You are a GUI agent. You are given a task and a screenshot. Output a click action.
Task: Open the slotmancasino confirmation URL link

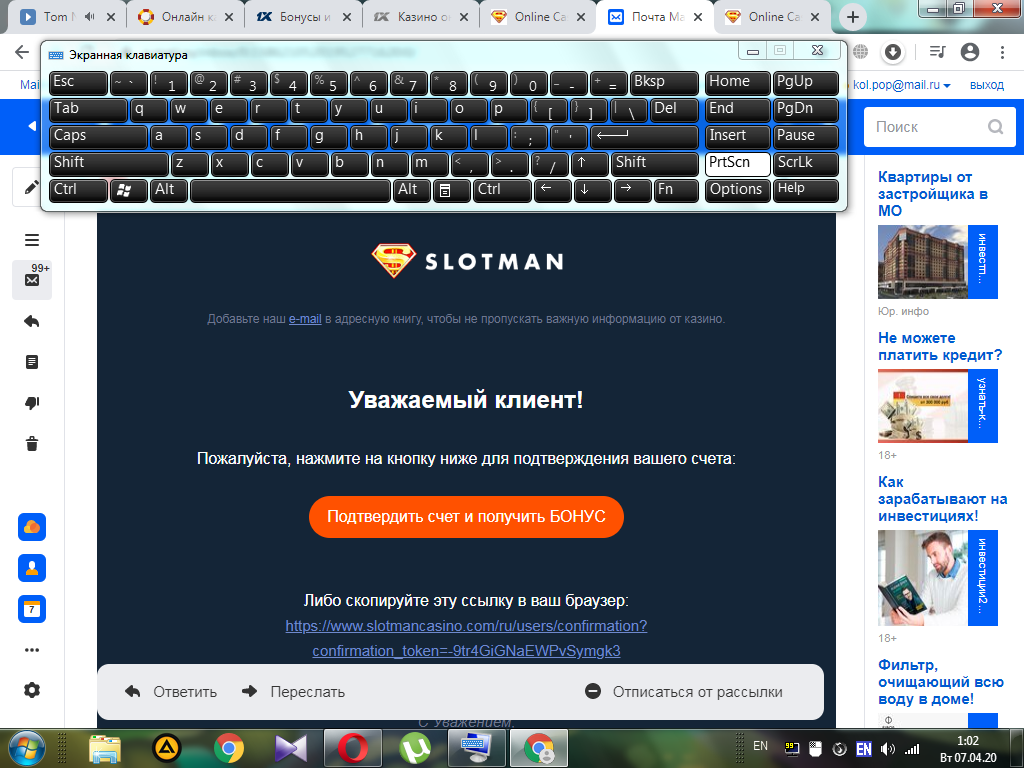point(466,638)
